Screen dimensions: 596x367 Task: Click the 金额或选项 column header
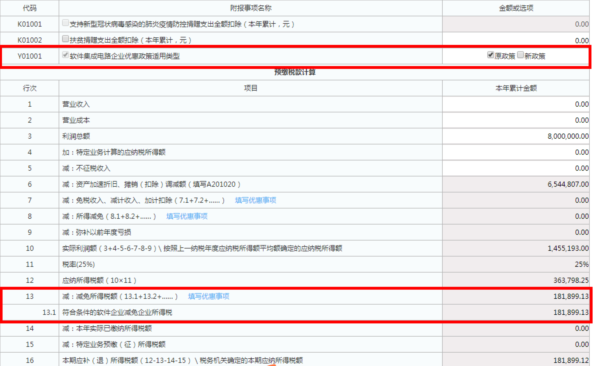click(516, 8)
